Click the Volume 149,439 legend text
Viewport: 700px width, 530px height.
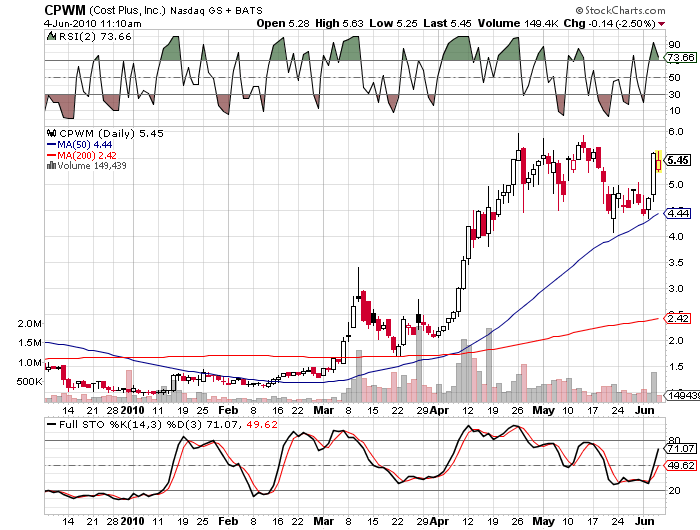(x=92, y=166)
